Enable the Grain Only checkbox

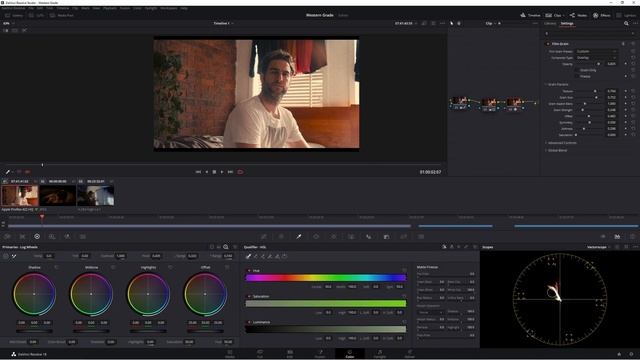577,70
